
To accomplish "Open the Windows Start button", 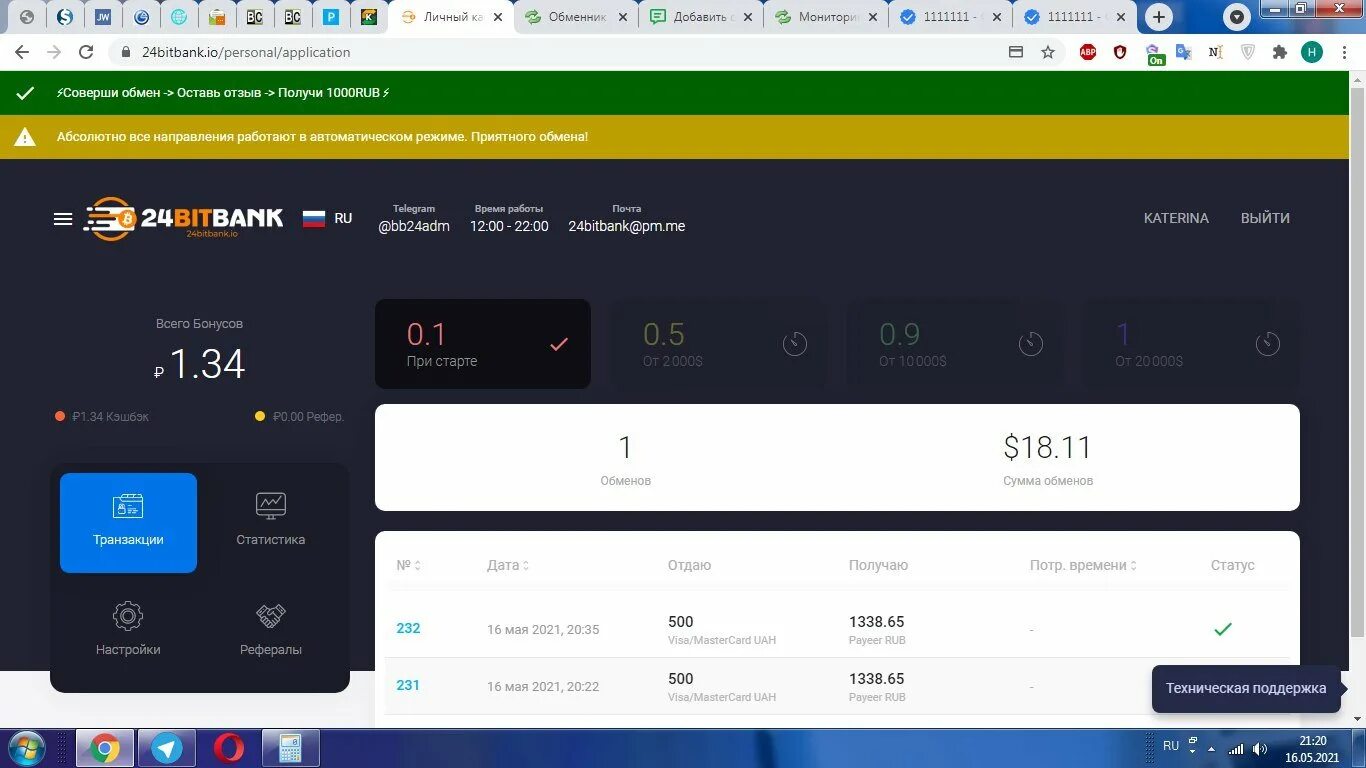I will pos(25,748).
